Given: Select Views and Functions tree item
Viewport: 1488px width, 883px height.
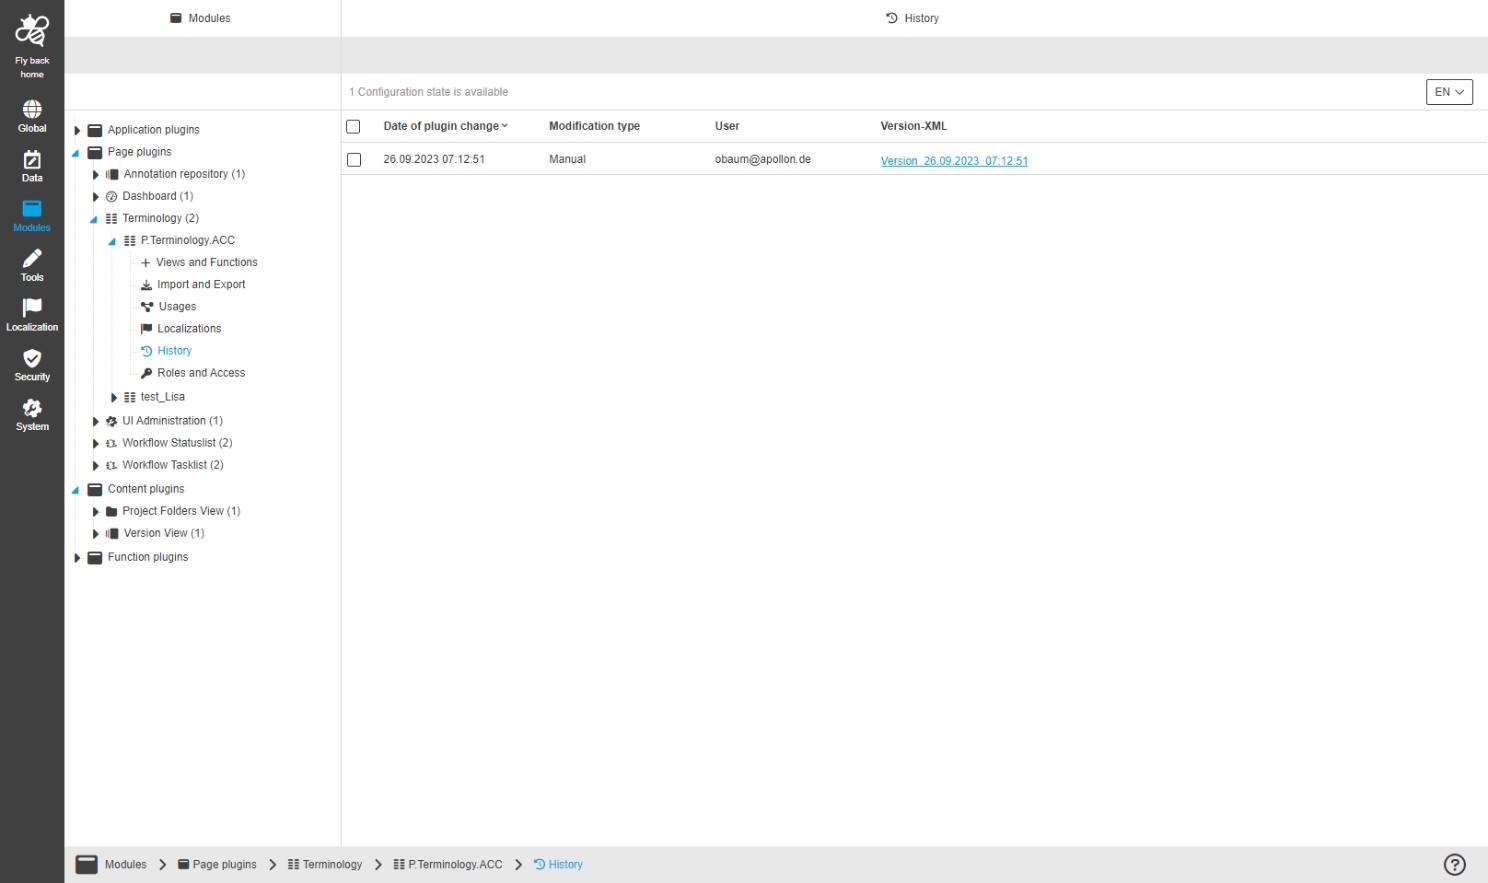Looking at the screenshot, I should (x=206, y=263).
